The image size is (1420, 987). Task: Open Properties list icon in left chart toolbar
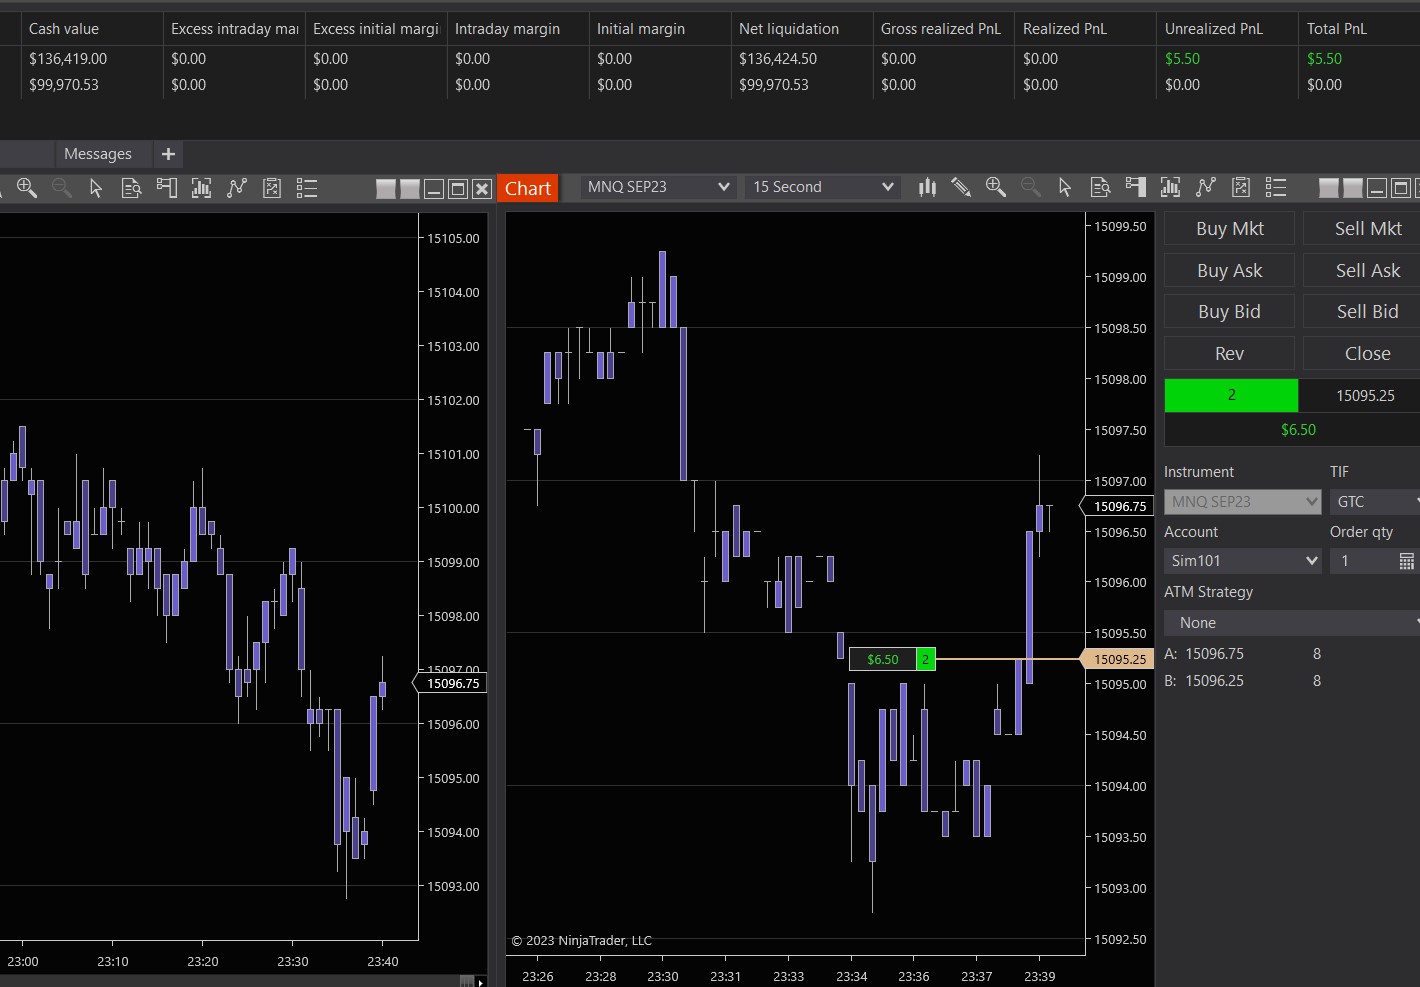click(307, 188)
